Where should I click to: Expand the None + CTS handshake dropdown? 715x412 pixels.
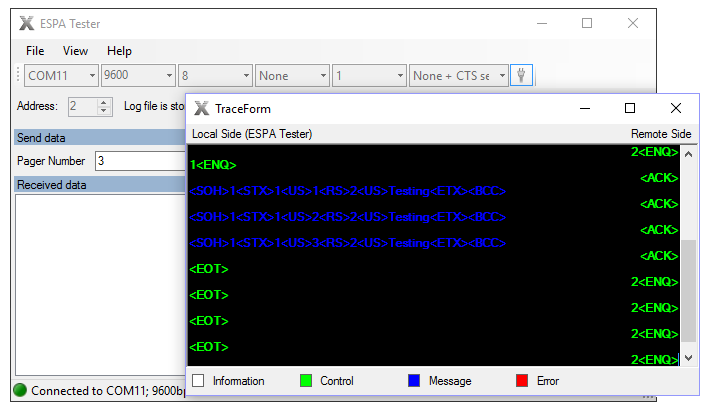click(502, 76)
